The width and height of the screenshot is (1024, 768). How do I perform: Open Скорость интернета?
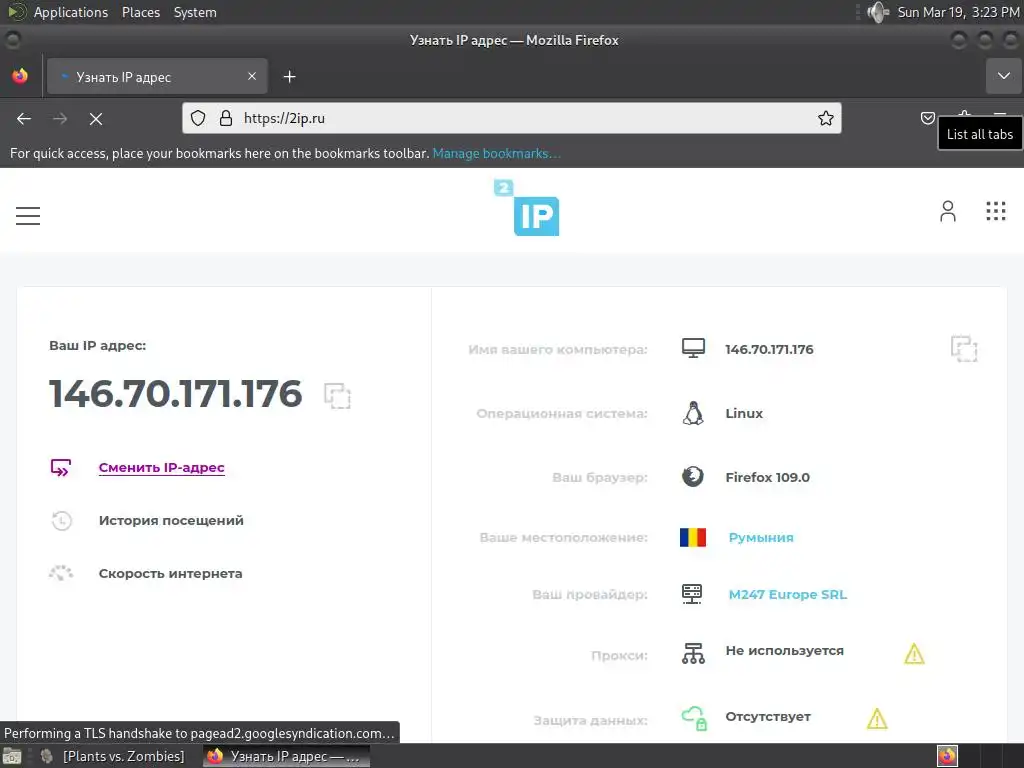(x=170, y=573)
